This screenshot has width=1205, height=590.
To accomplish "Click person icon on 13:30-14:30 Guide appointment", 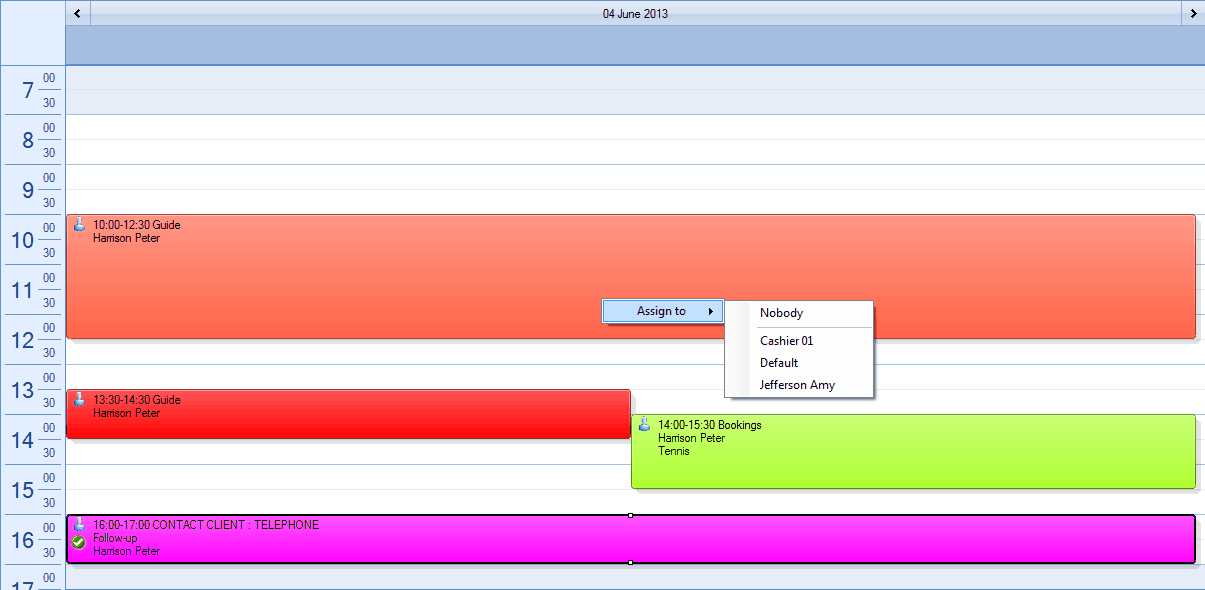I will 79,400.
